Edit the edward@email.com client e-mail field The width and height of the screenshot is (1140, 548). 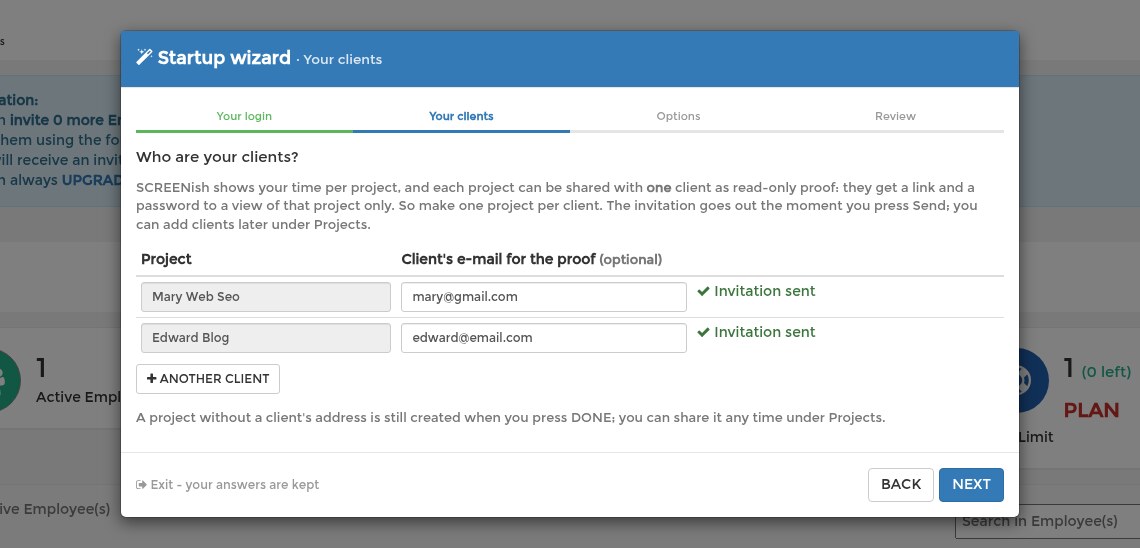[x=544, y=338]
